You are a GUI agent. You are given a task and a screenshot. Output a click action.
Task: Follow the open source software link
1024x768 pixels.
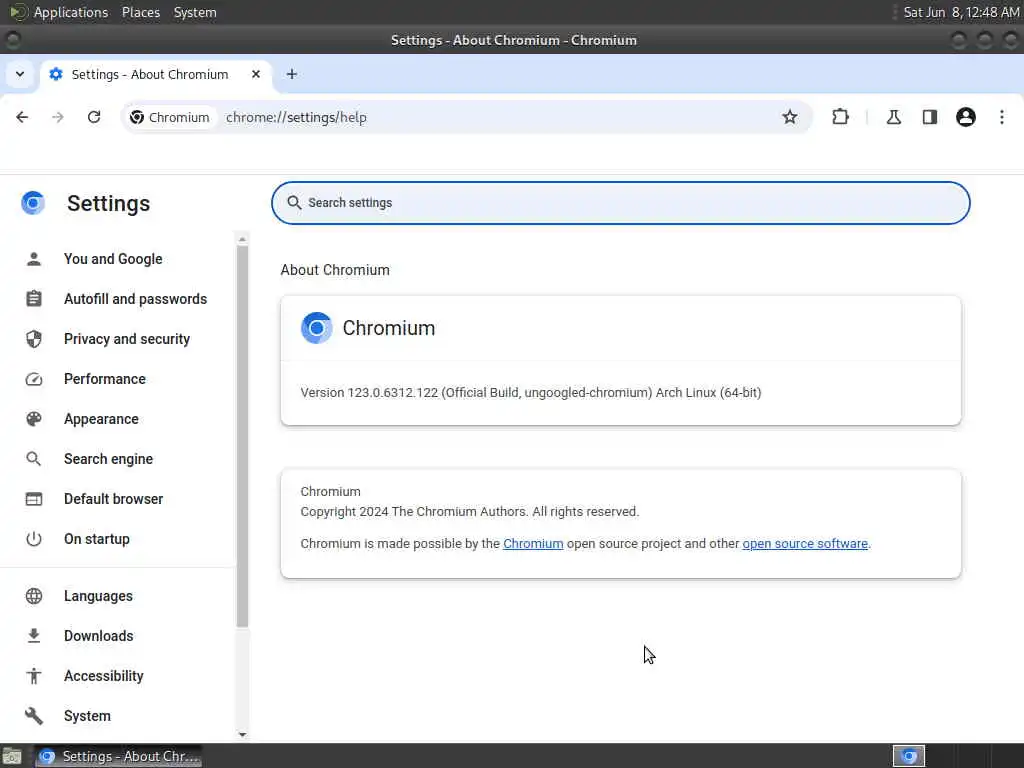coord(805,544)
